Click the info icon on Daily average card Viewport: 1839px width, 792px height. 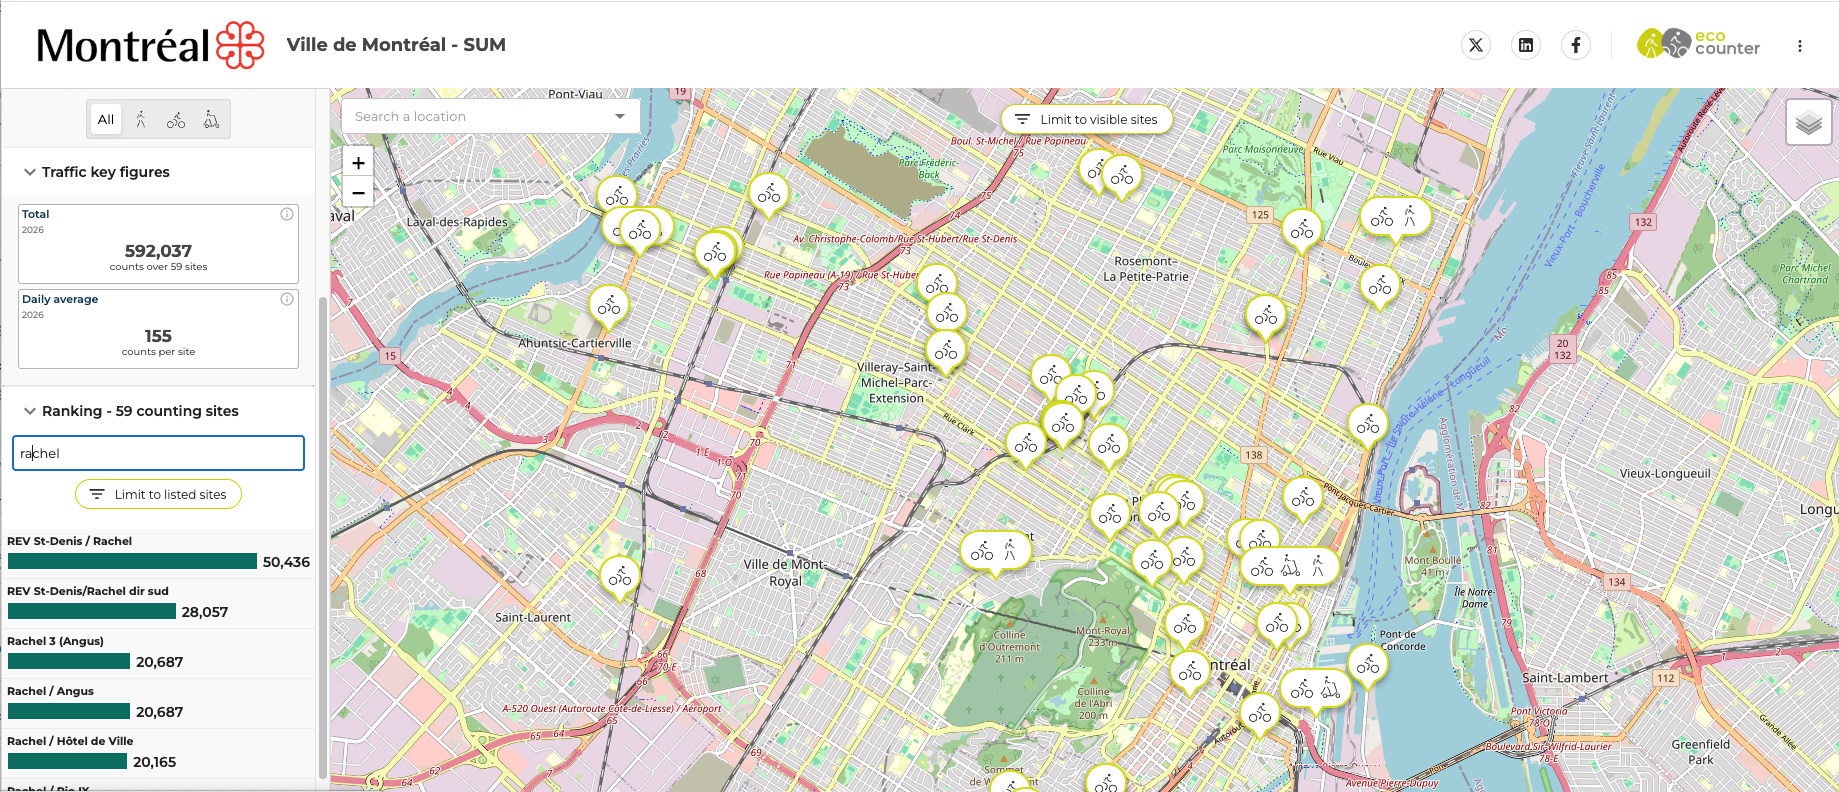(x=287, y=299)
